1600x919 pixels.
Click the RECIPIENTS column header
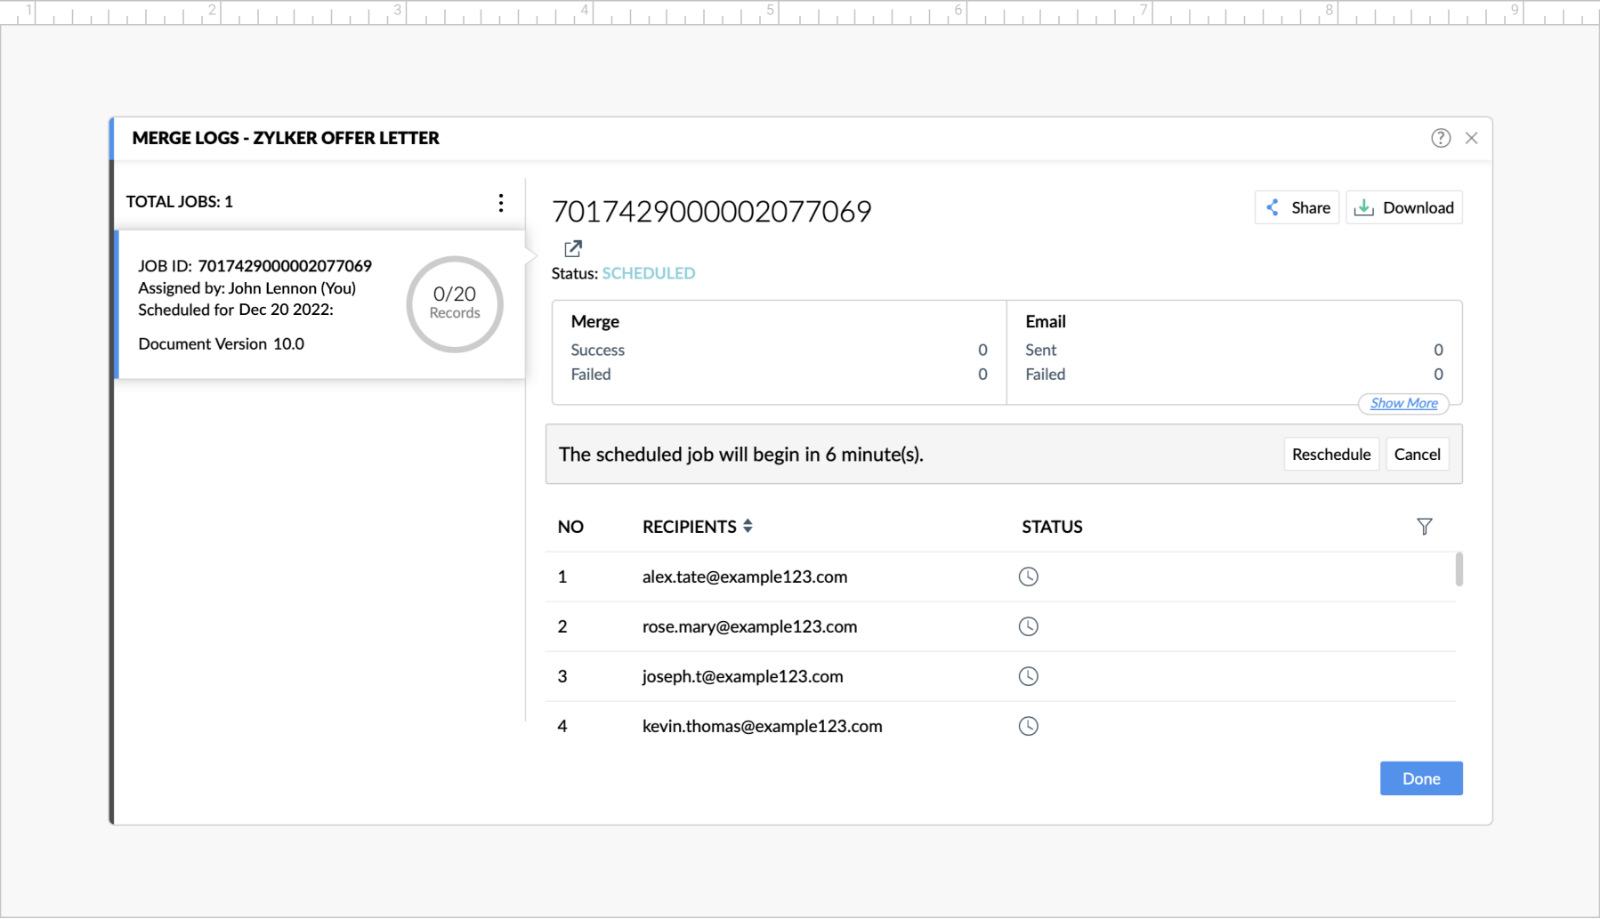(689, 527)
